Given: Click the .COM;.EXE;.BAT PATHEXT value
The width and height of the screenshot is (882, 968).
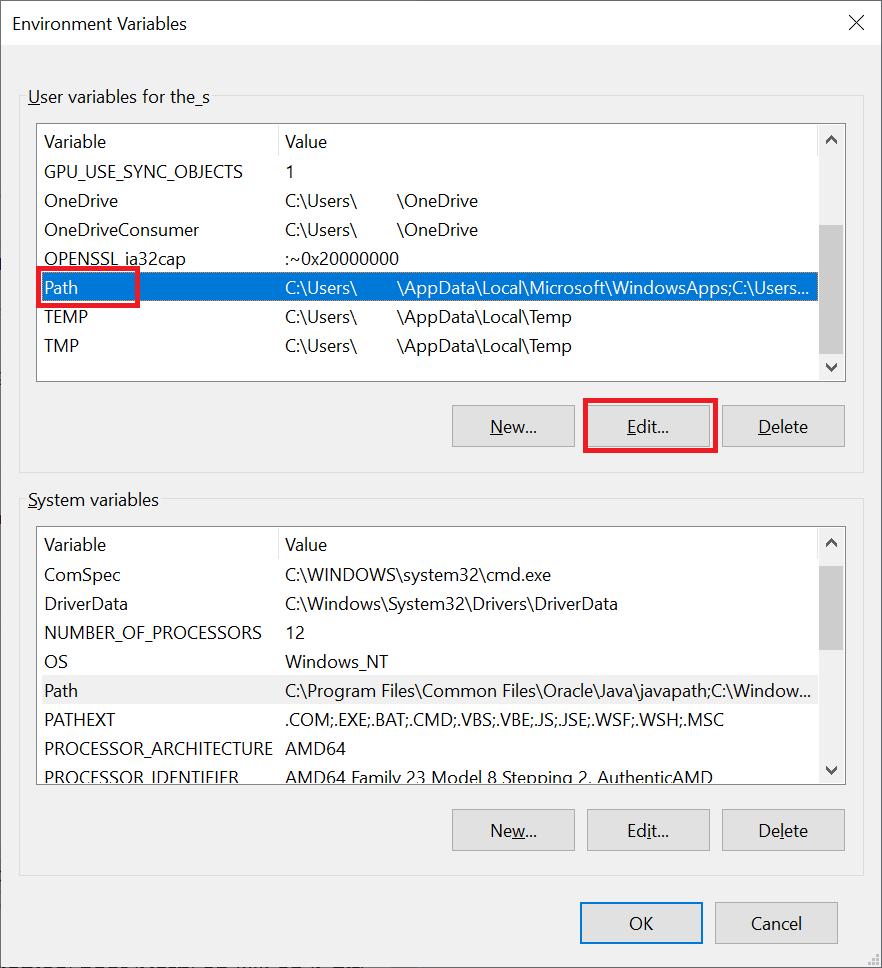Looking at the screenshot, I should [x=504, y=720].
